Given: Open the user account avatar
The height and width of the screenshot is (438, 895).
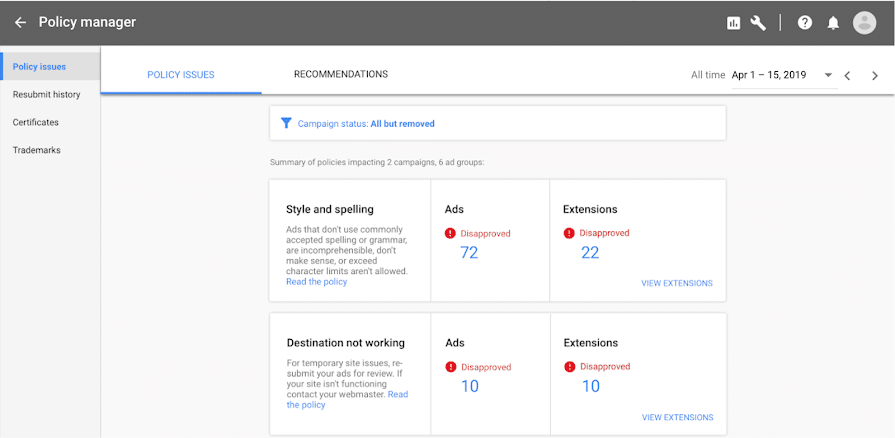Looking at the screenshot, I should coord(864,23).
